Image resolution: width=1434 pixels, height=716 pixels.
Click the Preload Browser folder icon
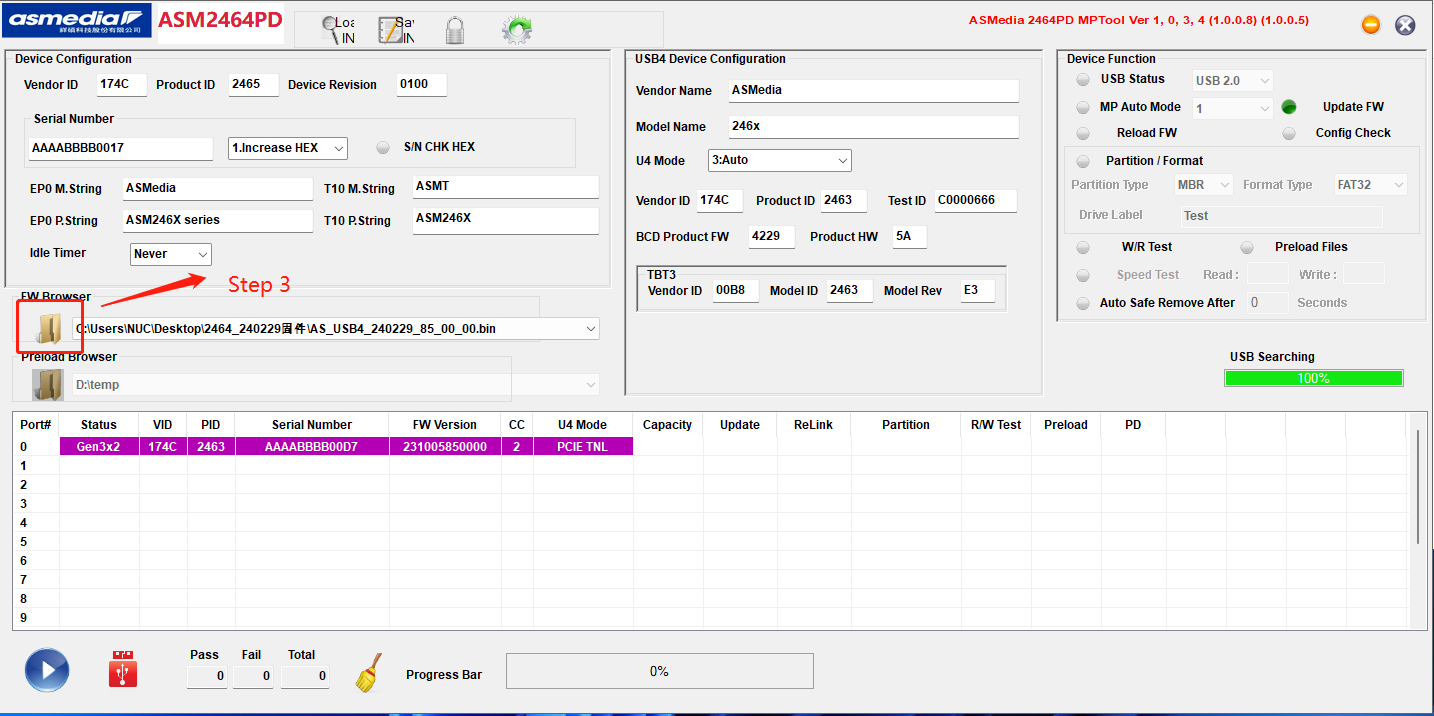48,384
